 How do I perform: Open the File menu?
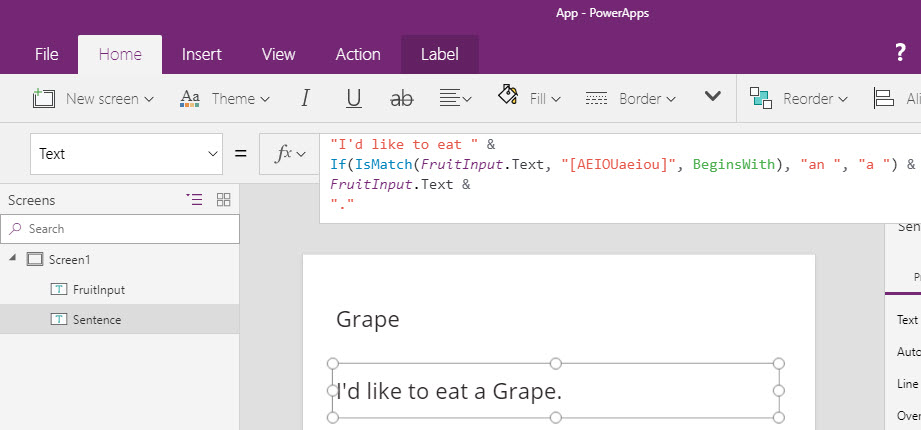pos(46,55)
